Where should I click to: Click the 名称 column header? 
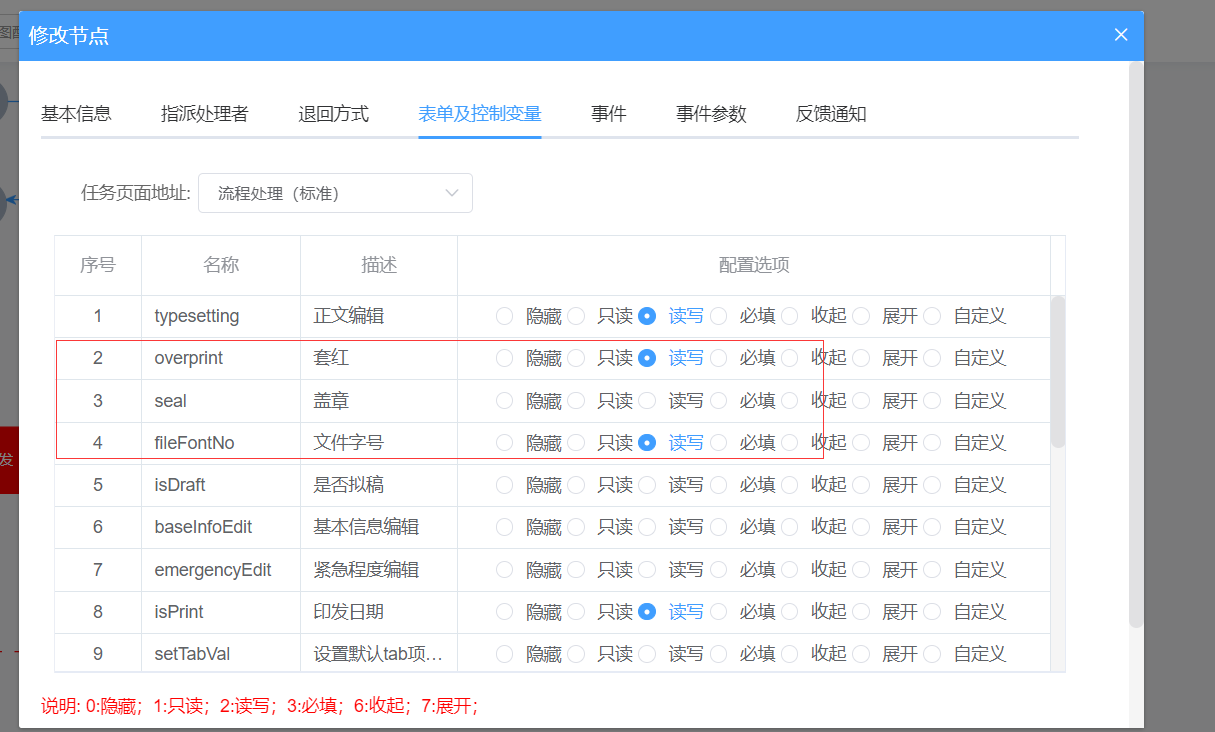tap(221, 265)
